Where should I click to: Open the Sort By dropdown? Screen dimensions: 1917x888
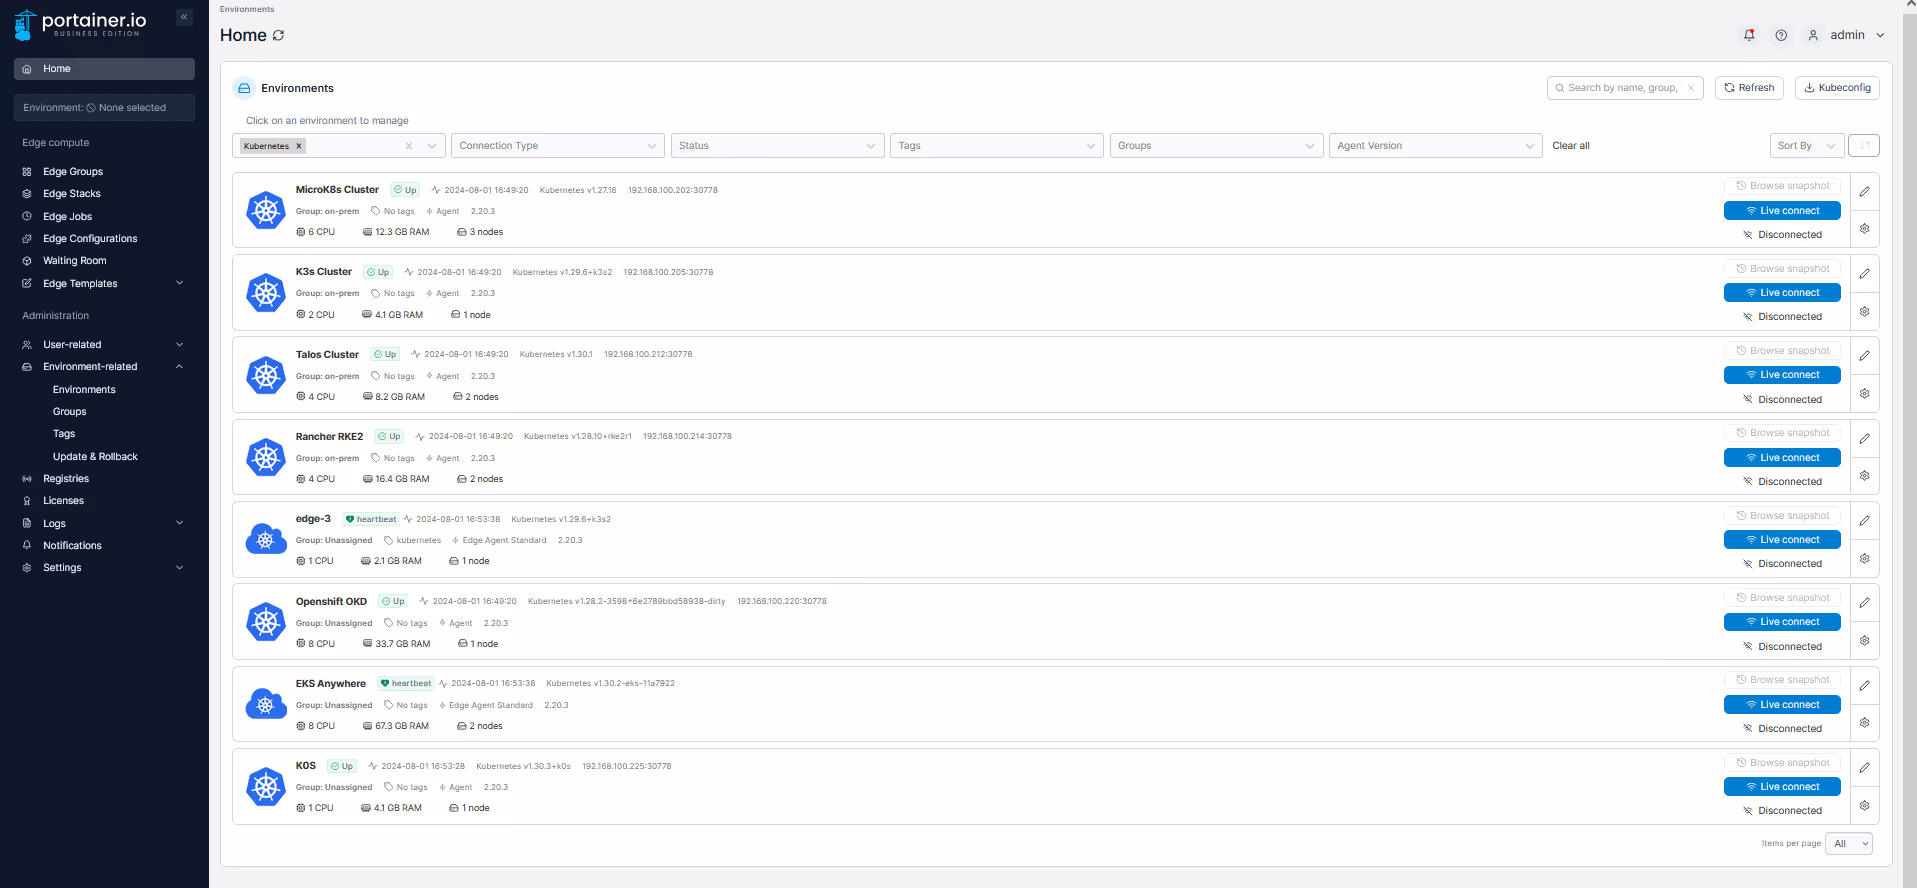click(1807, 146)
